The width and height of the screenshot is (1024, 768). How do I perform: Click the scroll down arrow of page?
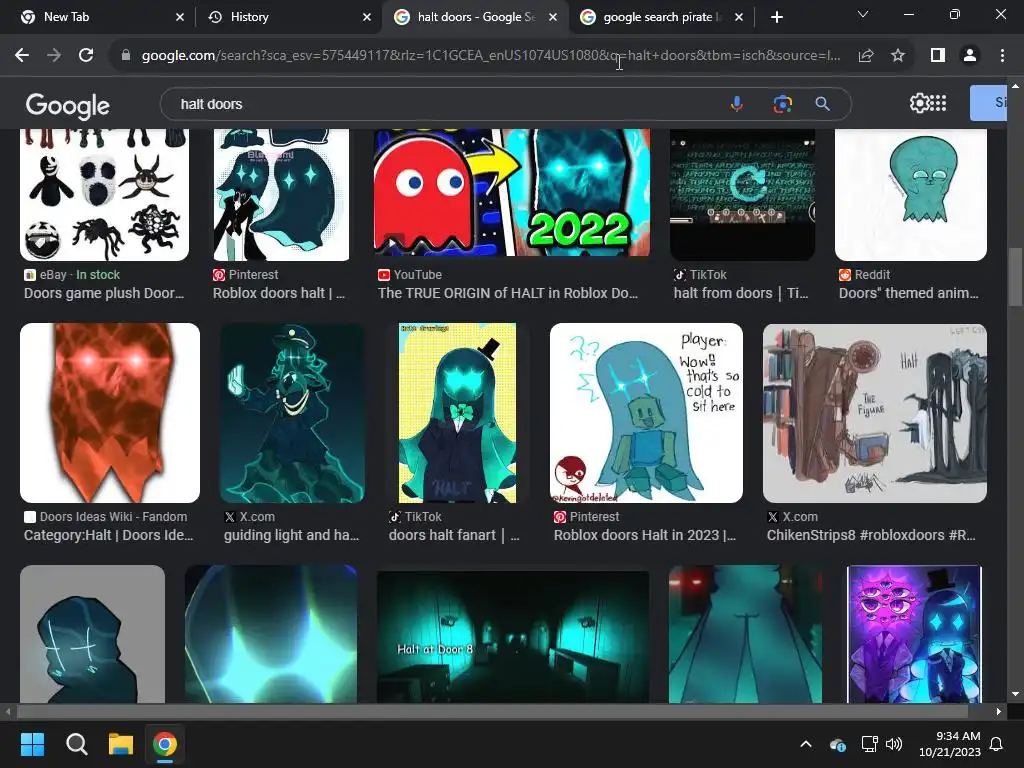(x=1015, y=694)
